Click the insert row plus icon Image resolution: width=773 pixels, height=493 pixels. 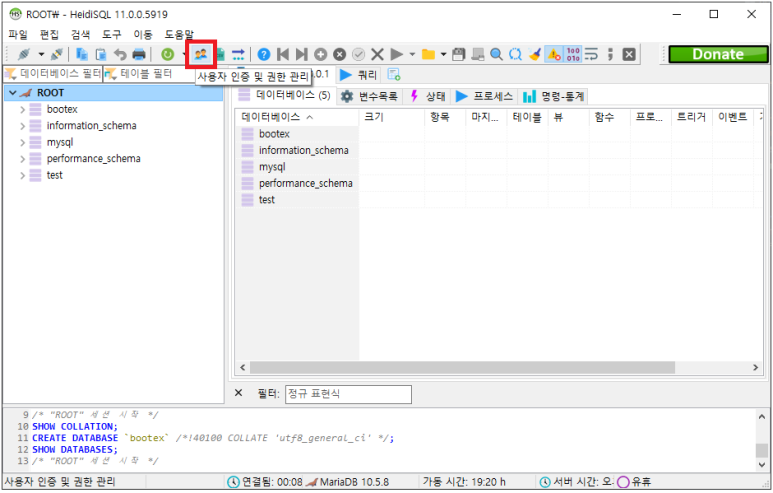tap(320, 54)
